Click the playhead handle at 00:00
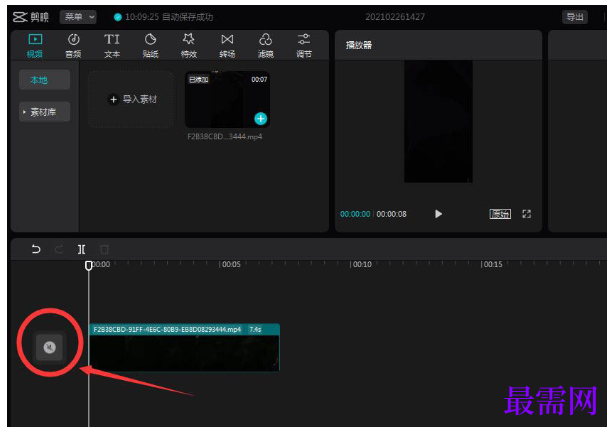616x432 pixels. (89, 265)
